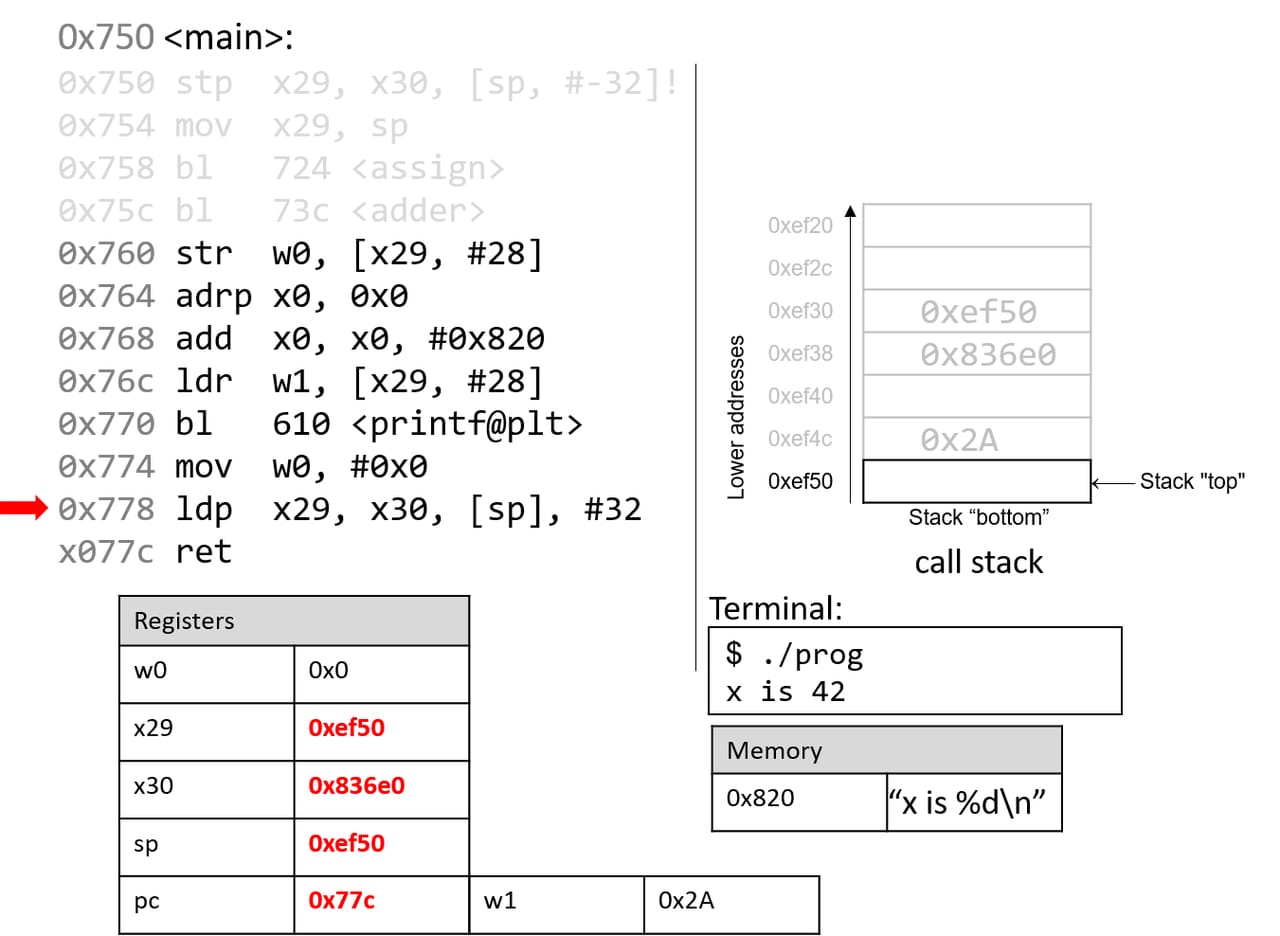This screenshot has width=1280, height=936.
Task: Click the upward Lower addresses arrow
Action: point(850,340)
